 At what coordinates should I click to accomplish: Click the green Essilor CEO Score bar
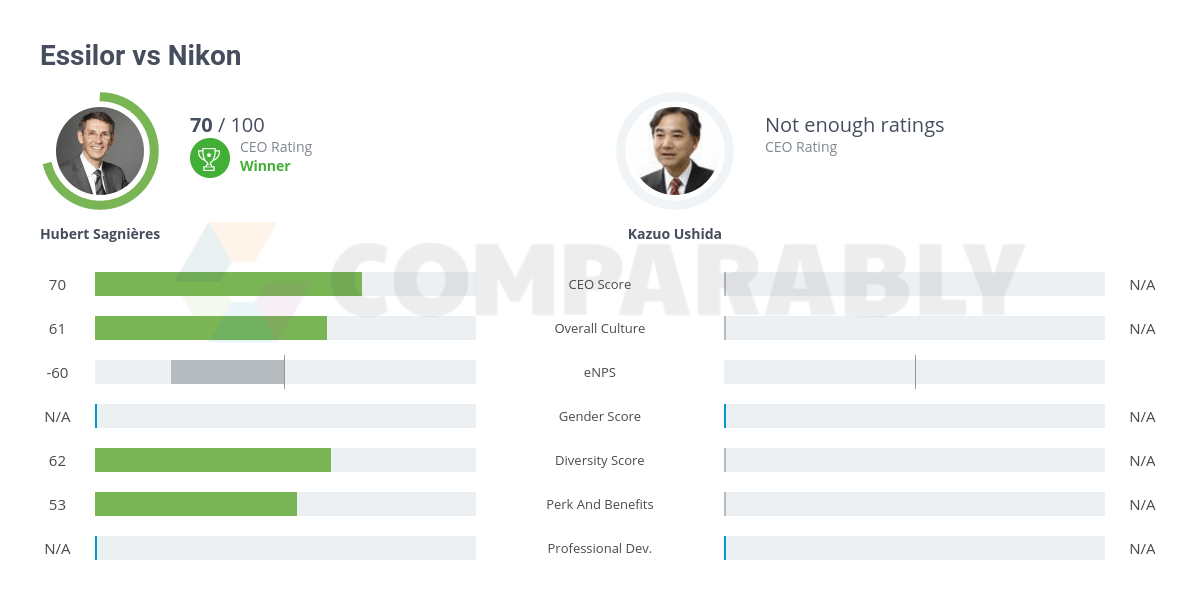pos(228,284)
